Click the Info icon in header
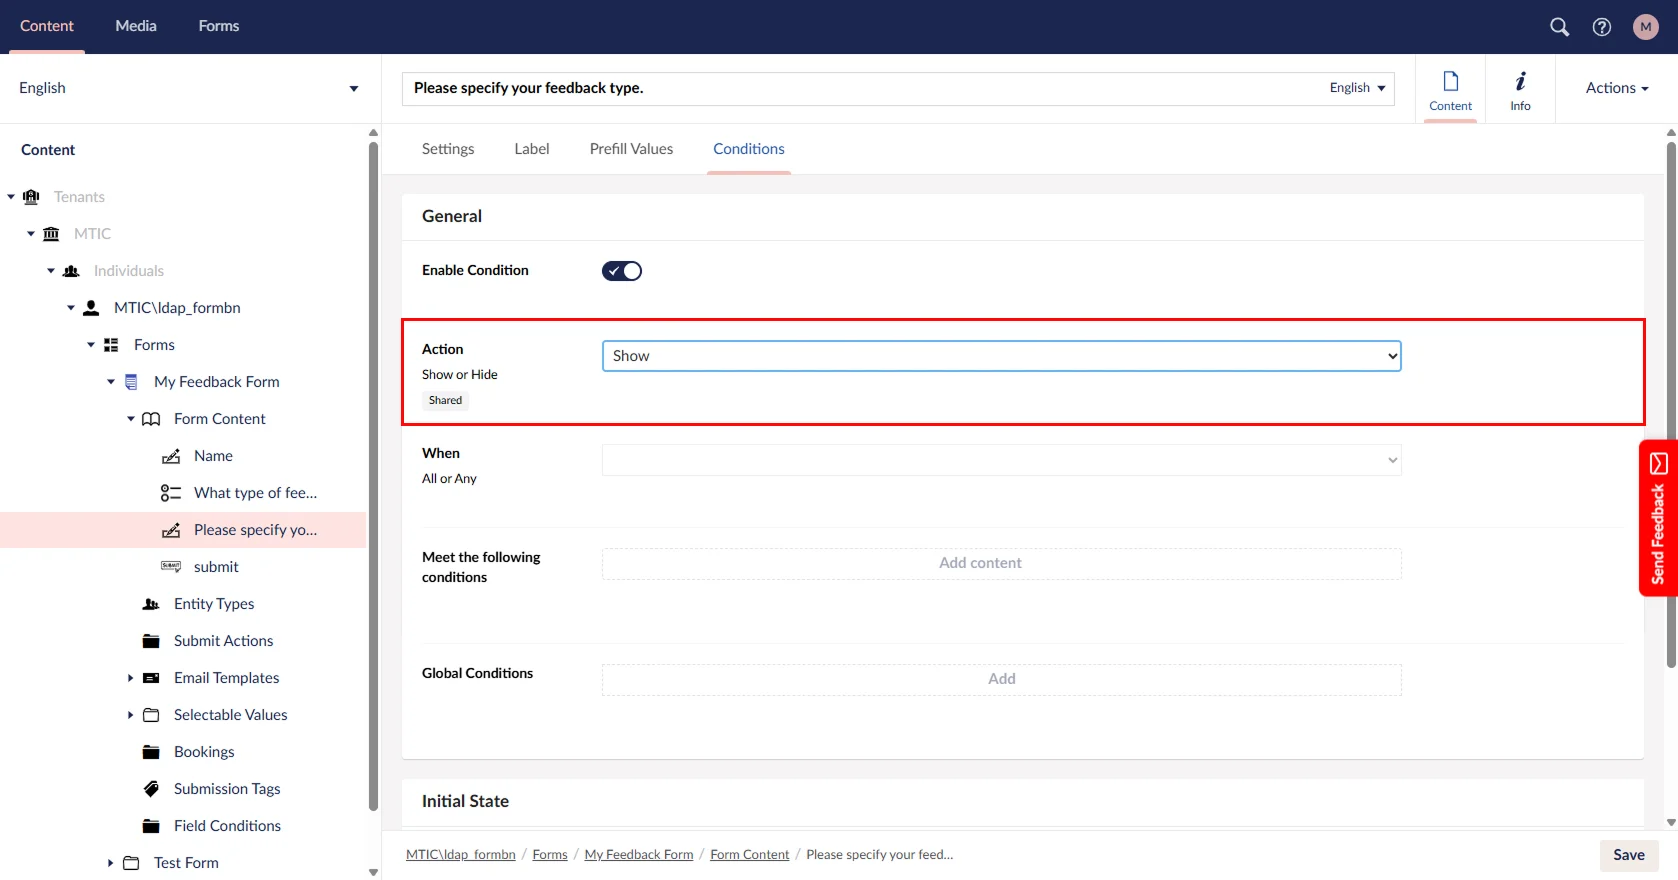Image resolution: width=1678 pixels, height=880 pixels. click(x=1520, y=89)
